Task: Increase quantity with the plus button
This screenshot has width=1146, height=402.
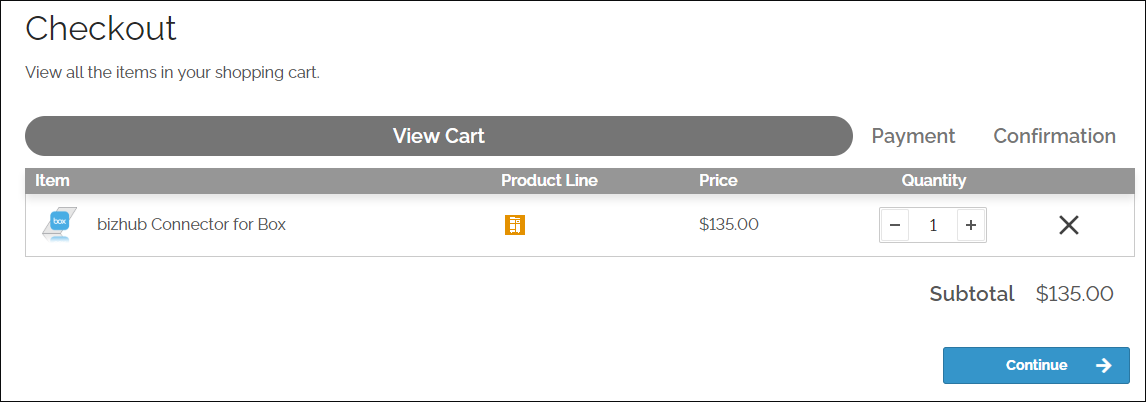Action: coord(970,225)
